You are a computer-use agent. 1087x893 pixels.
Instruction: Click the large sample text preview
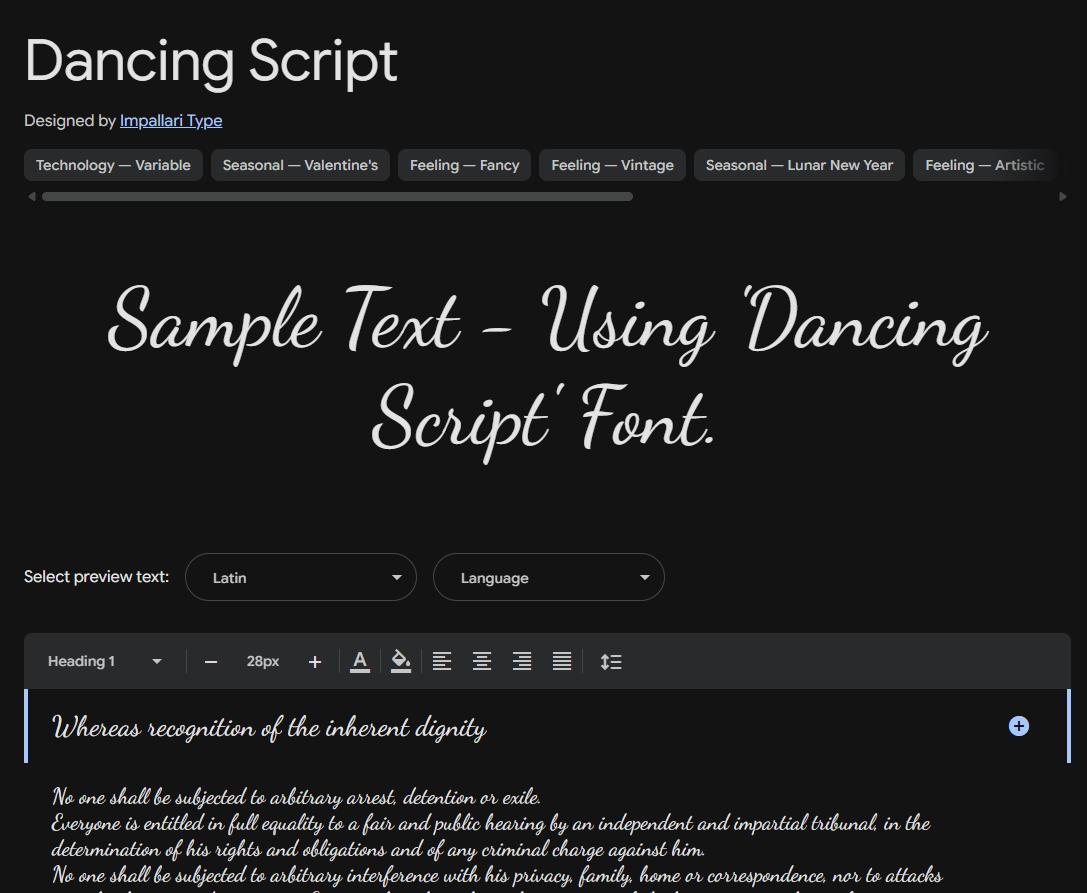[x=548, y=374]
